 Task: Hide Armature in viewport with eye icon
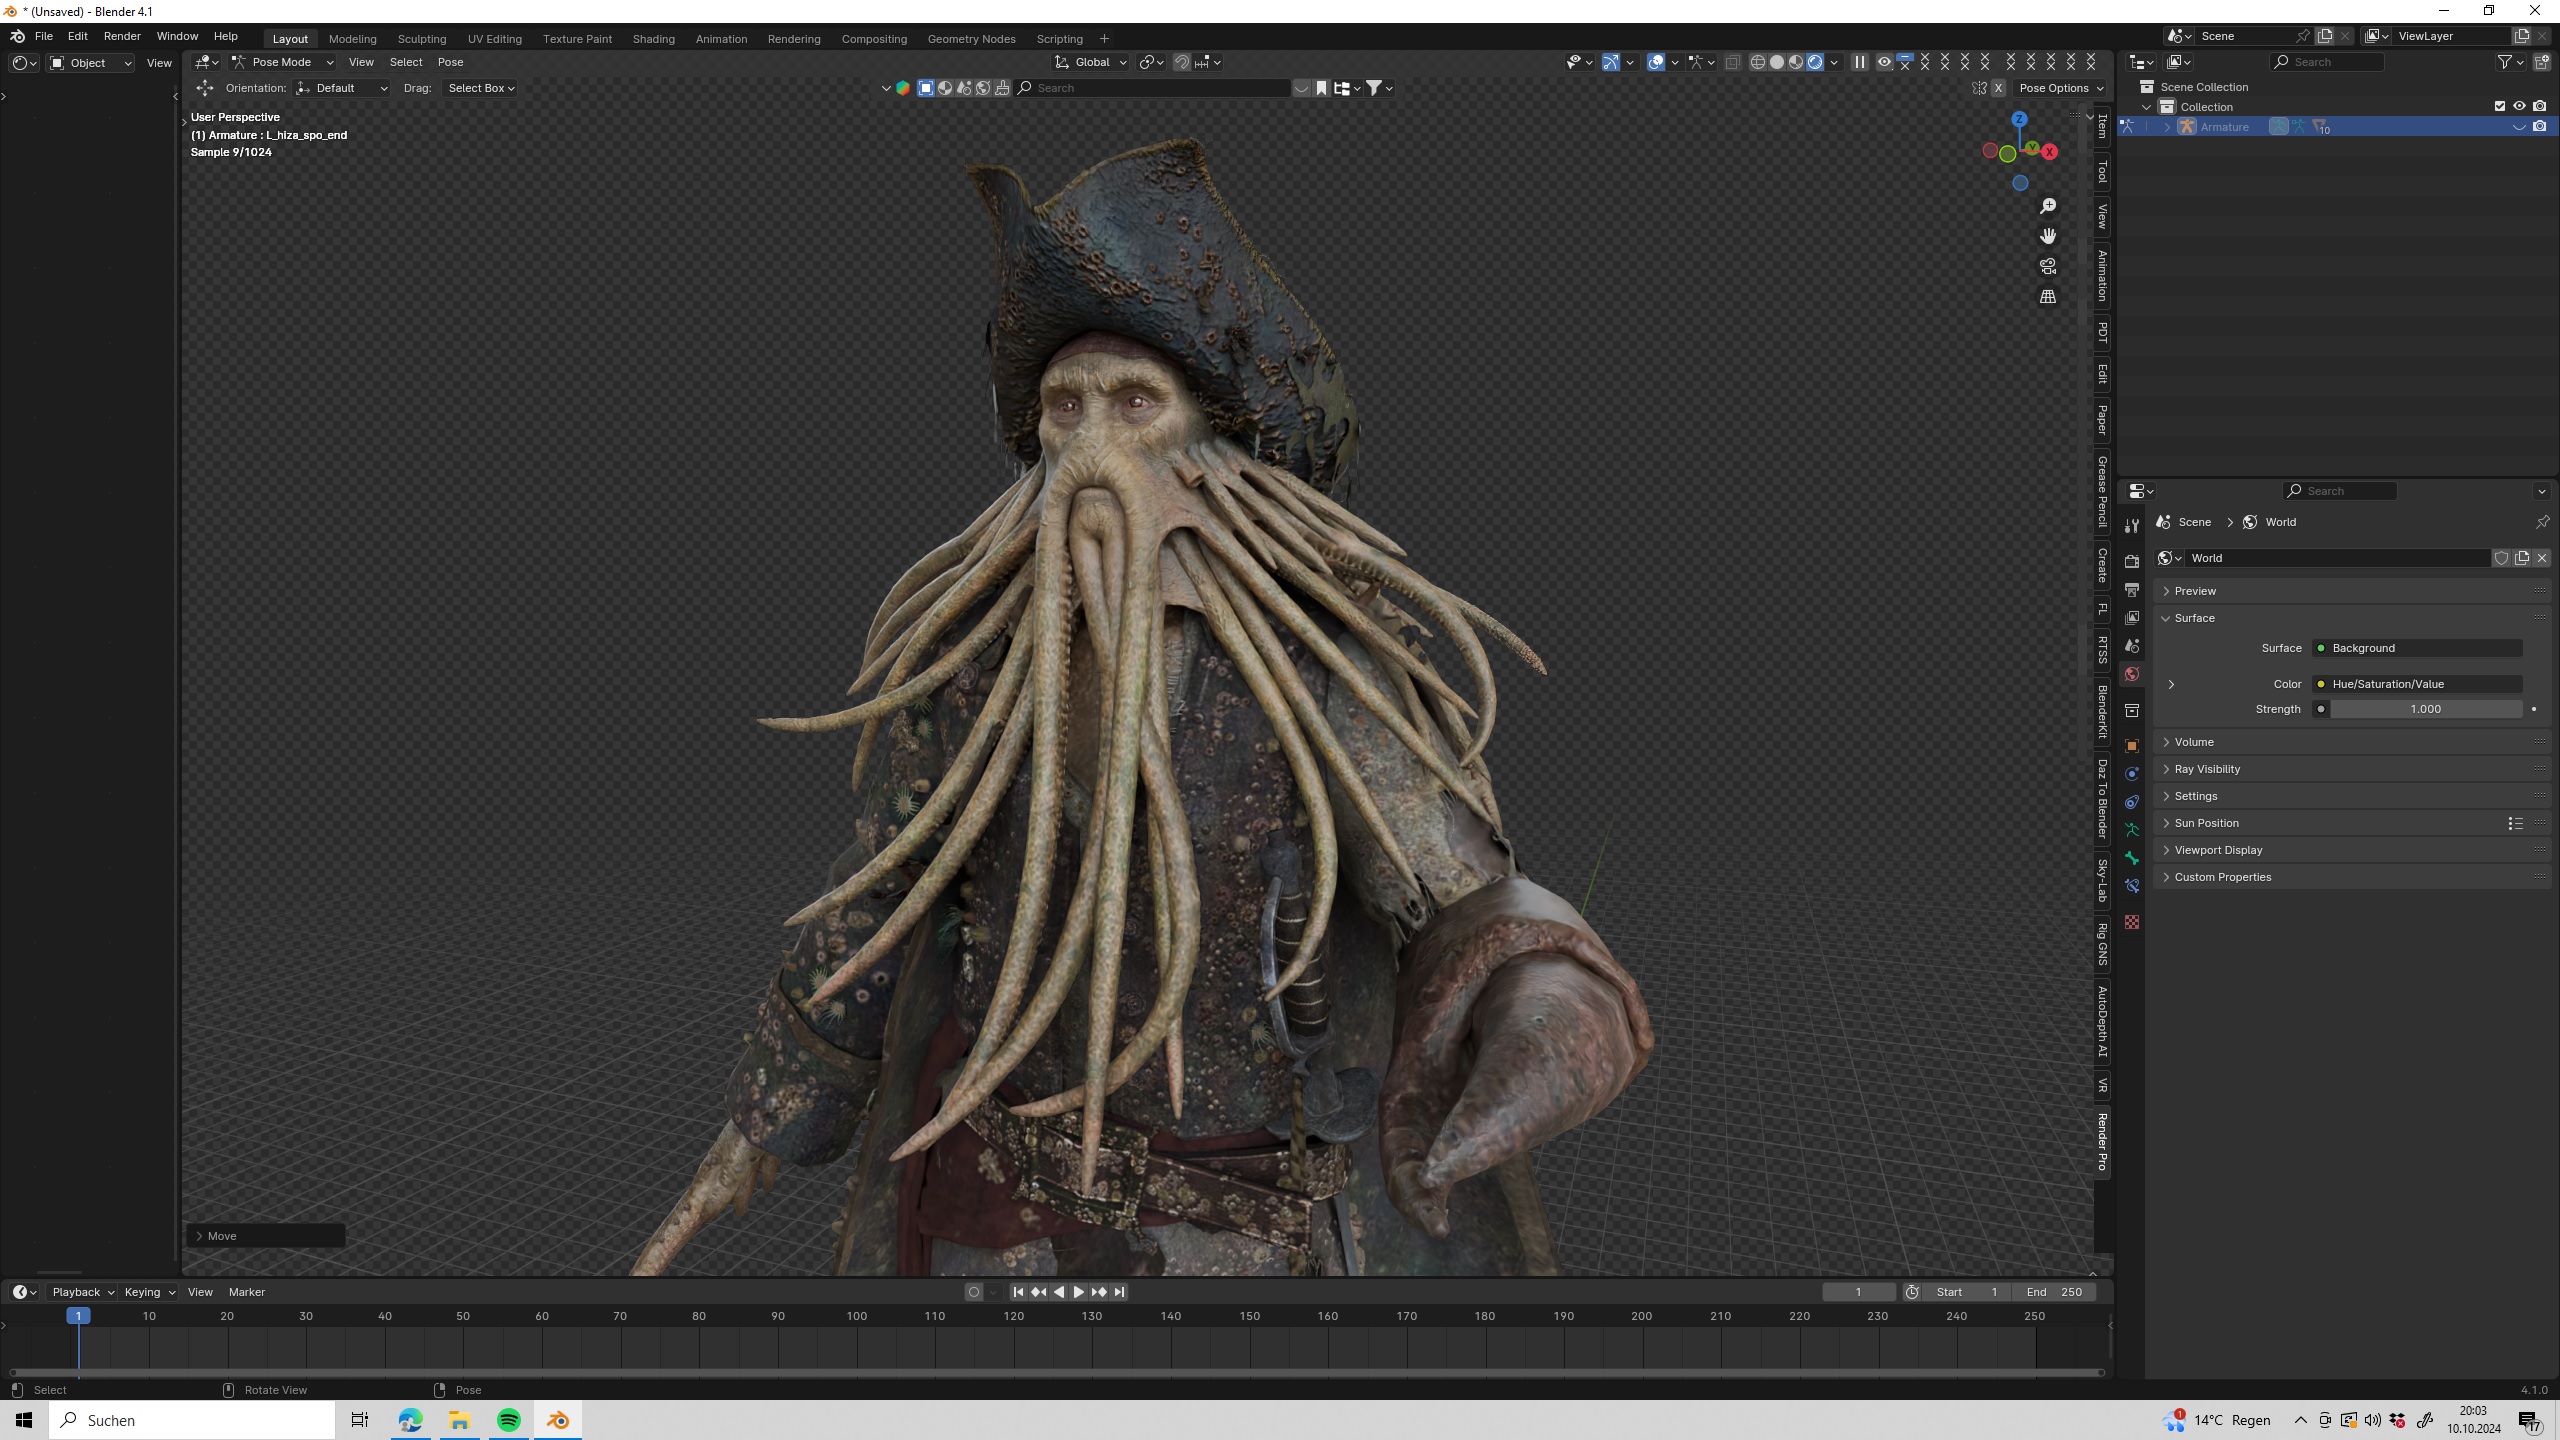pos(2519,127)
